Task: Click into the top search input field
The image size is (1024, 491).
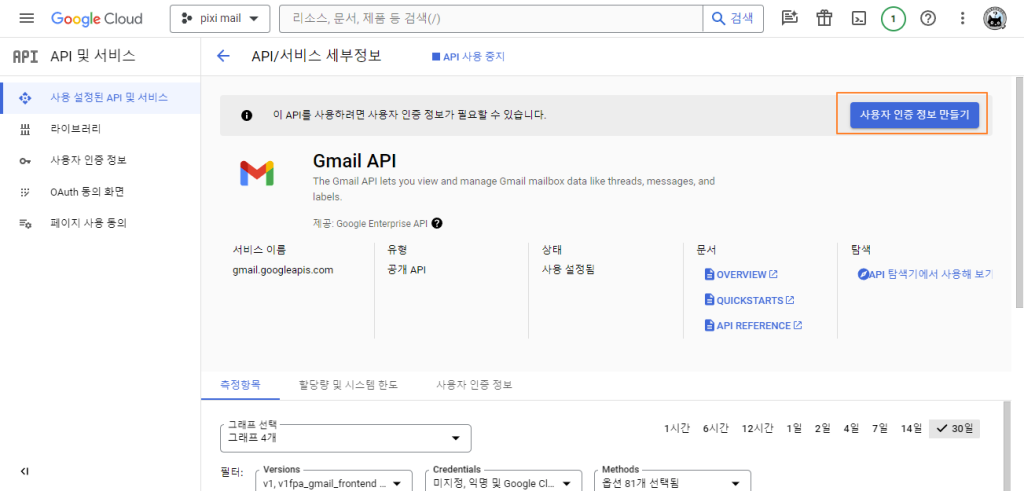Action: tap(490, 19)
